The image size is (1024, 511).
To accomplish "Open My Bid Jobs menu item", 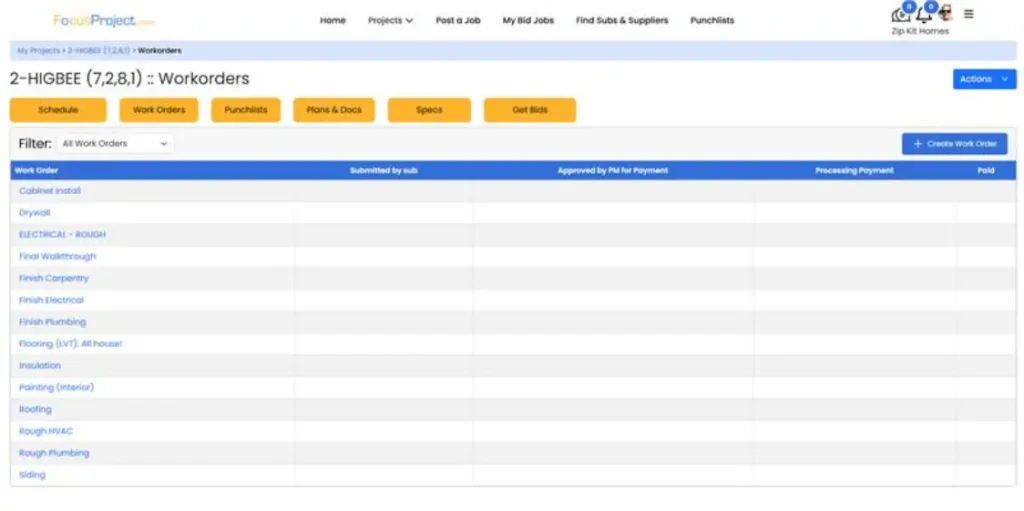I will coord(528,20).
